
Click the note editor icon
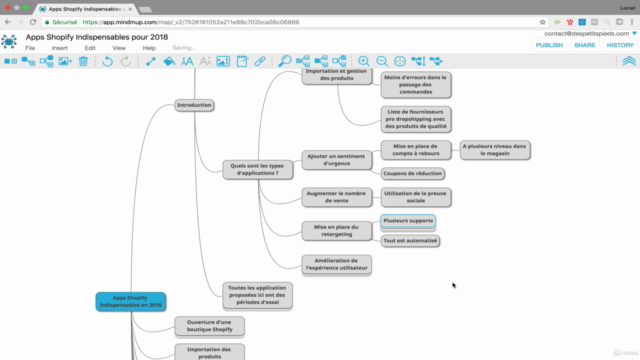click(242, 61)
